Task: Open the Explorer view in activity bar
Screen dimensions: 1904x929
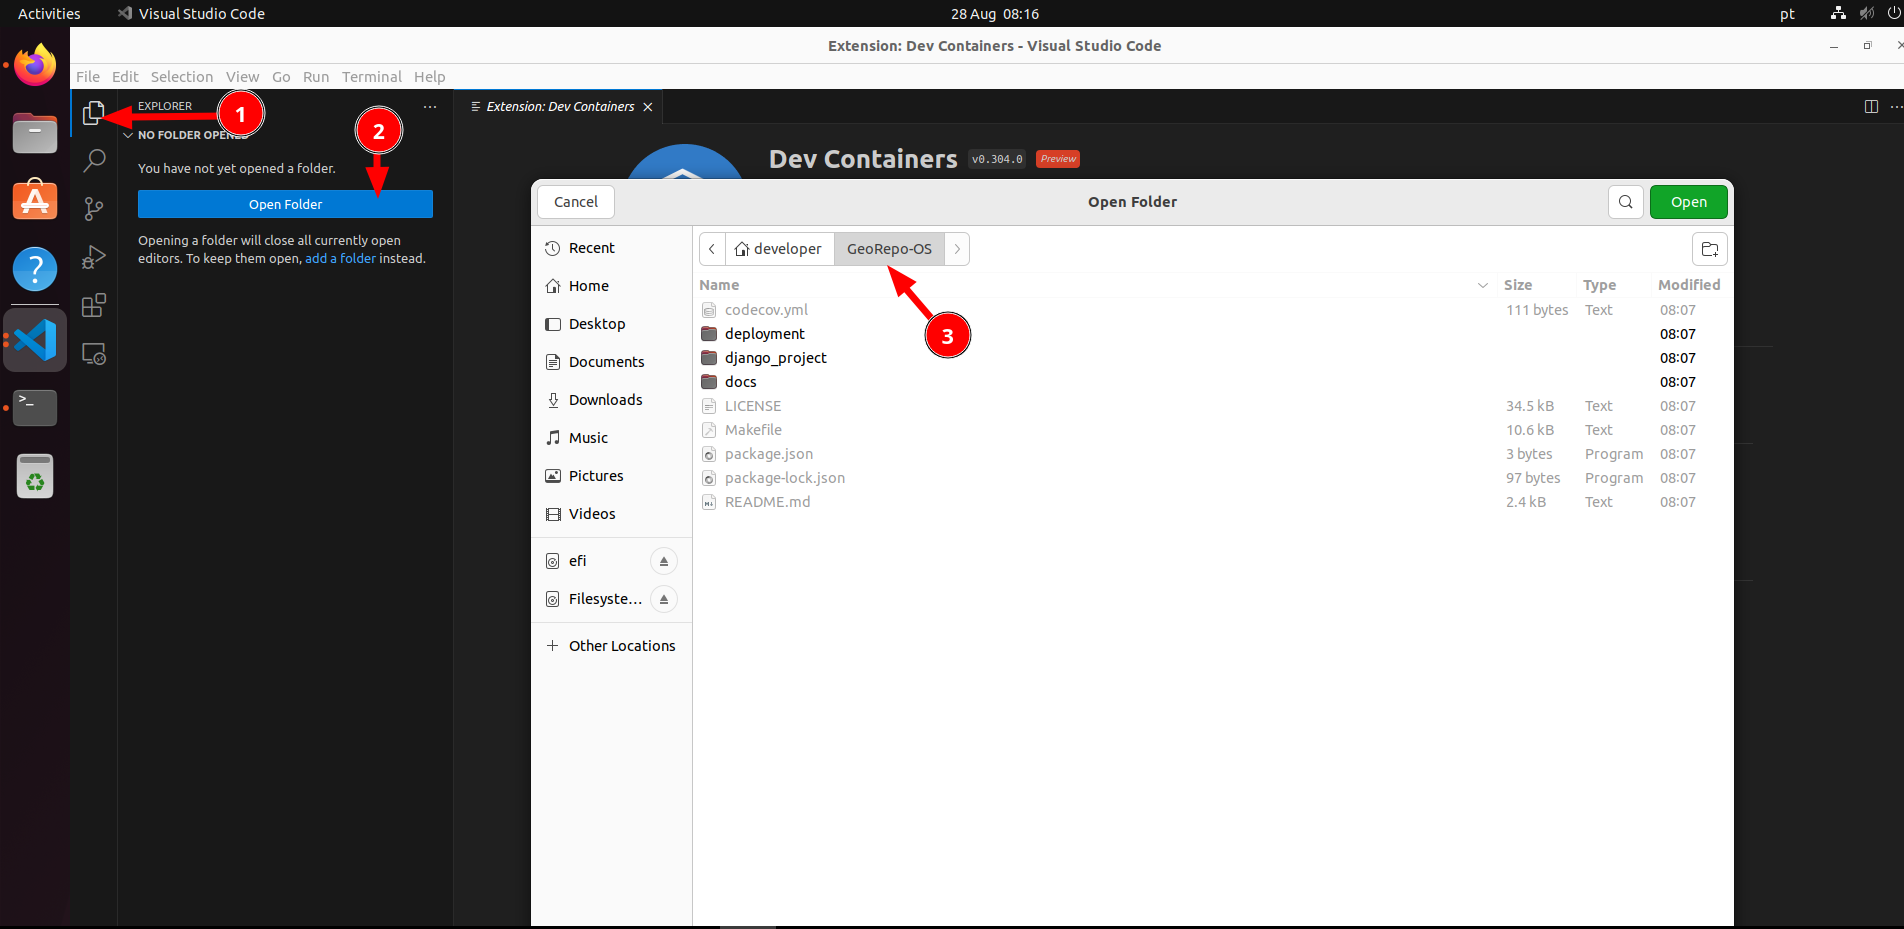Action: click(x=93, y=113)
